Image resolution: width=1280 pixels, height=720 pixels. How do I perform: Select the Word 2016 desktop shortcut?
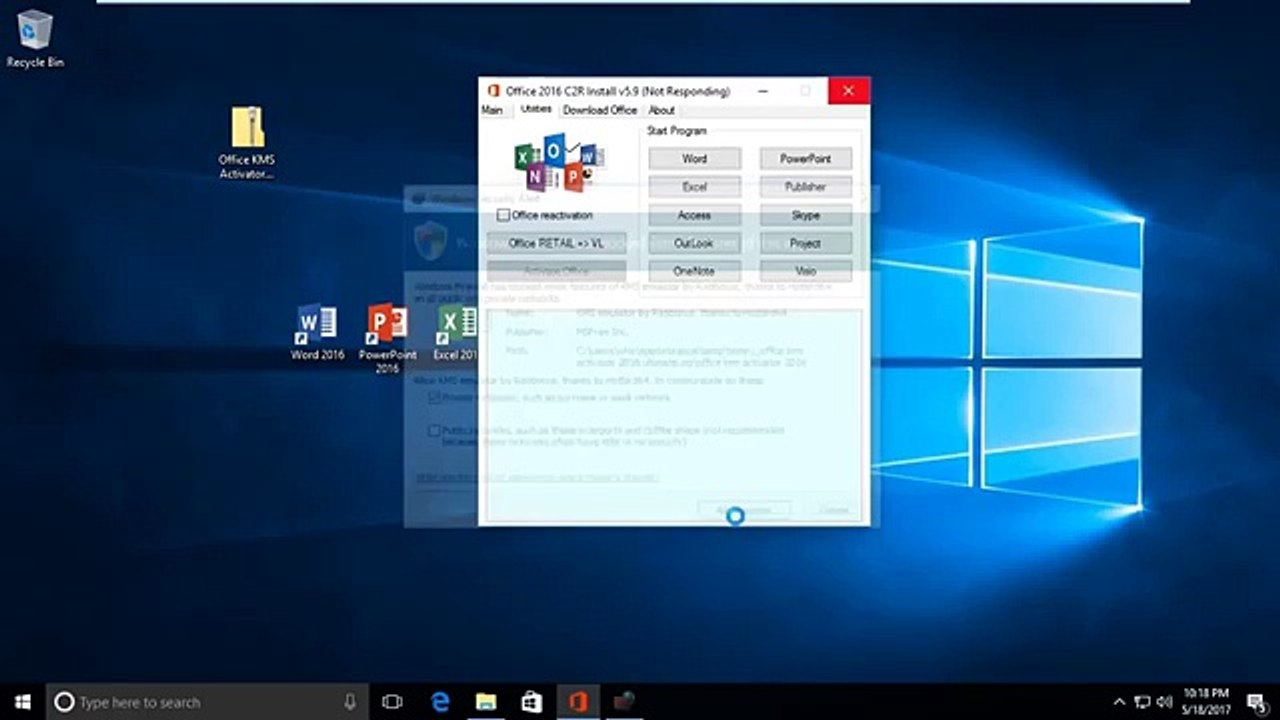click(318, 332)
